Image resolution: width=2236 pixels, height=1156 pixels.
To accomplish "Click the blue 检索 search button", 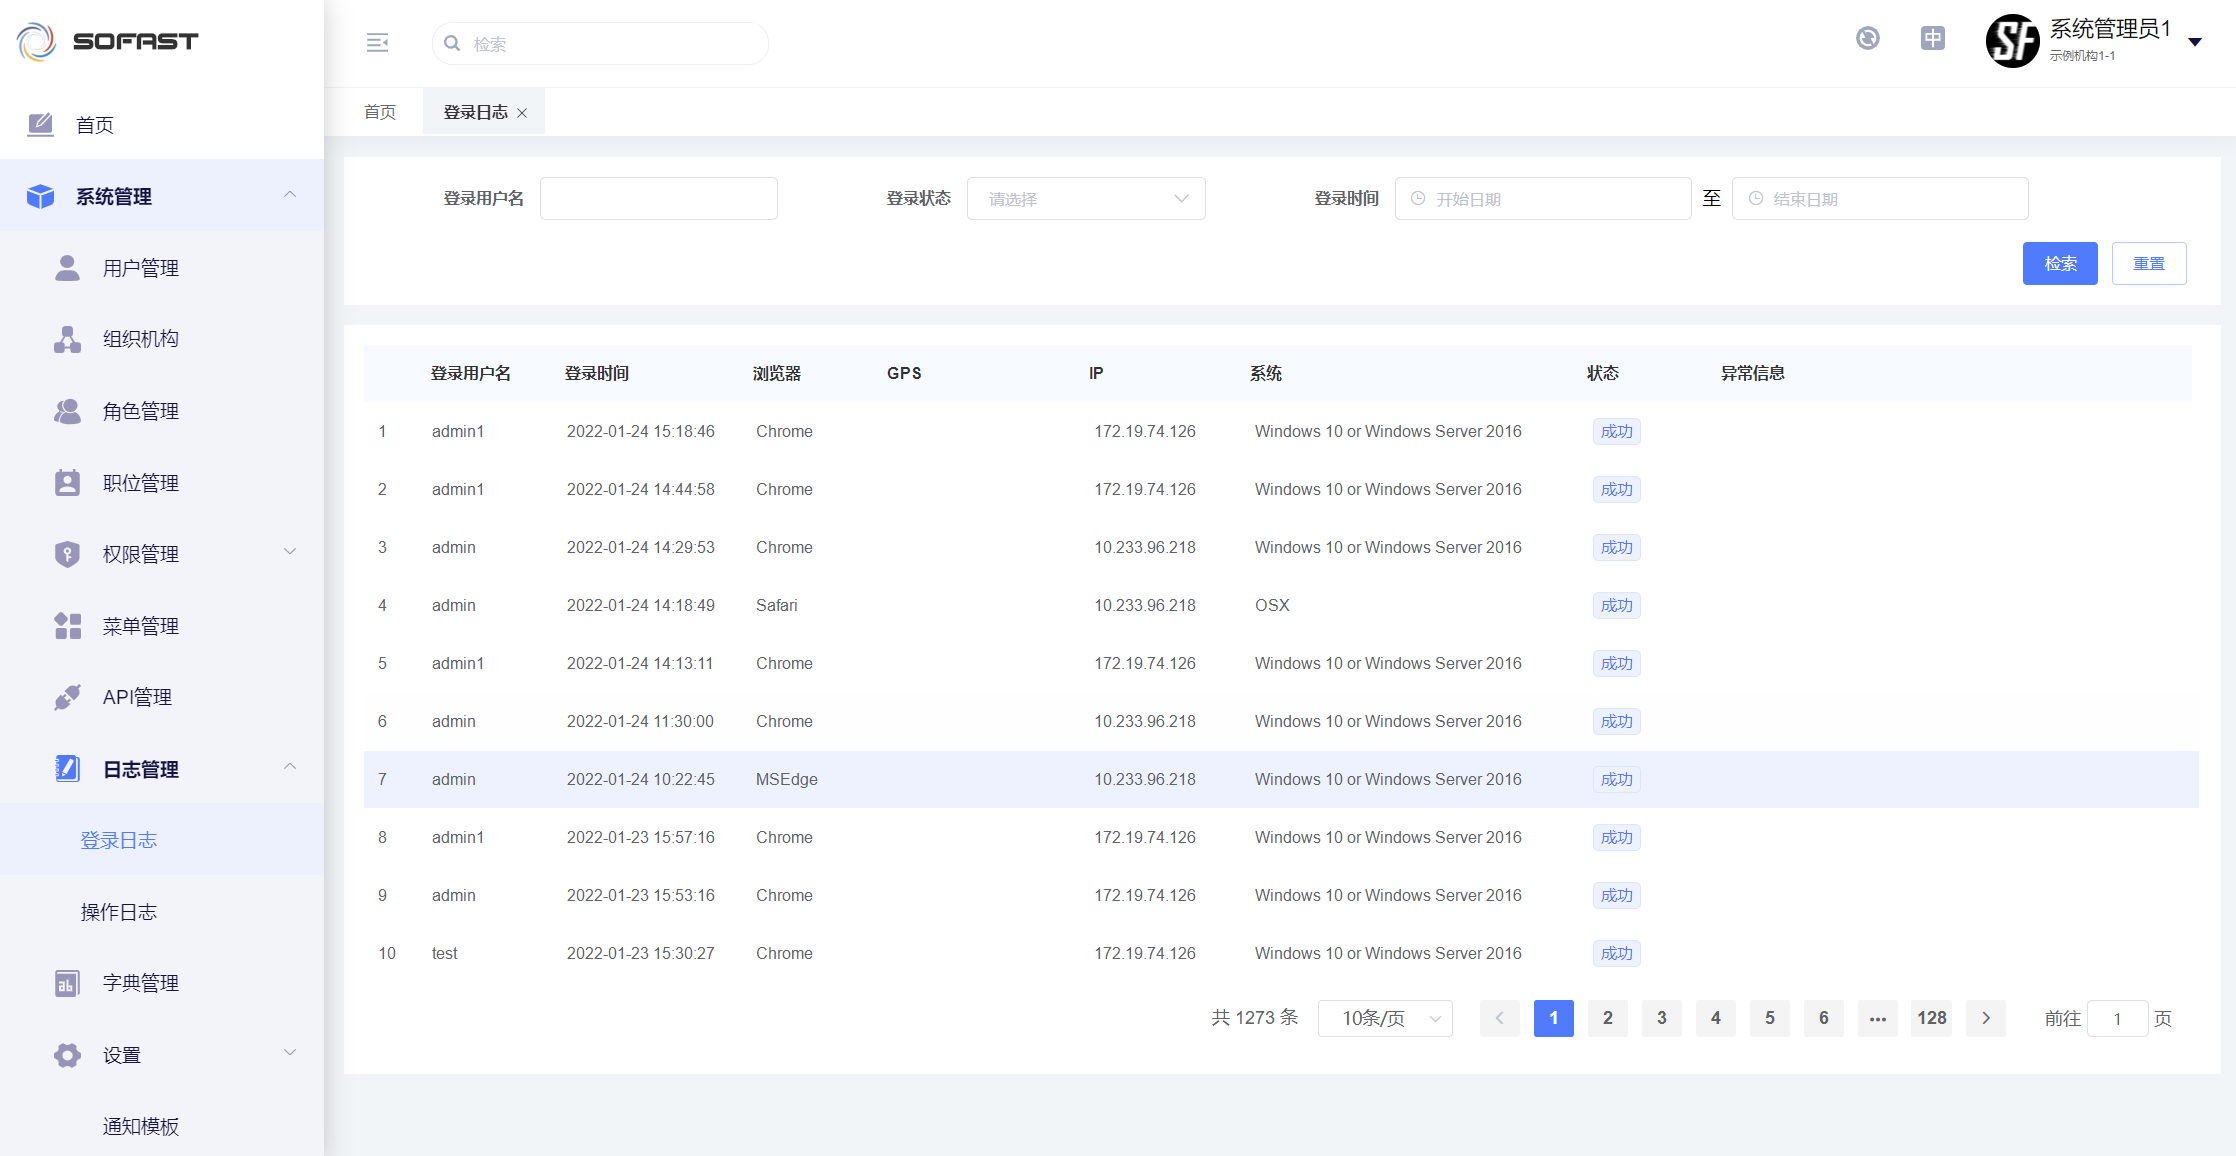I will pos(2059,263).
